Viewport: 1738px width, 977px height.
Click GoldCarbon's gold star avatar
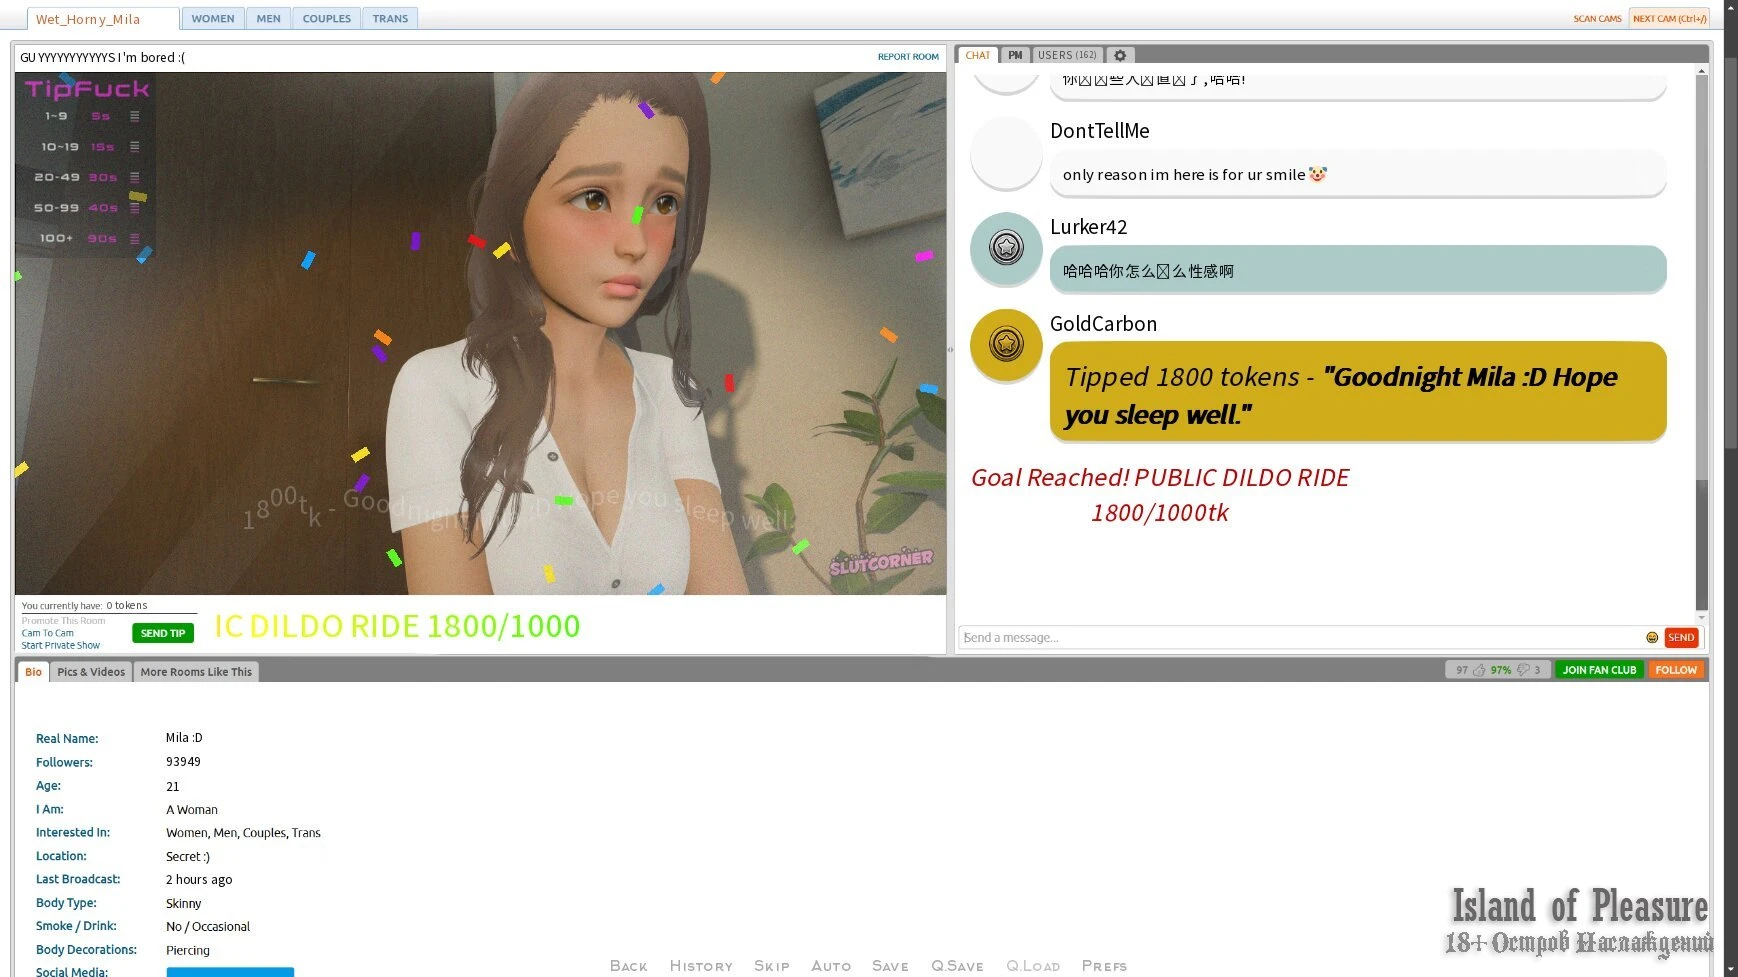(1006, 345)
